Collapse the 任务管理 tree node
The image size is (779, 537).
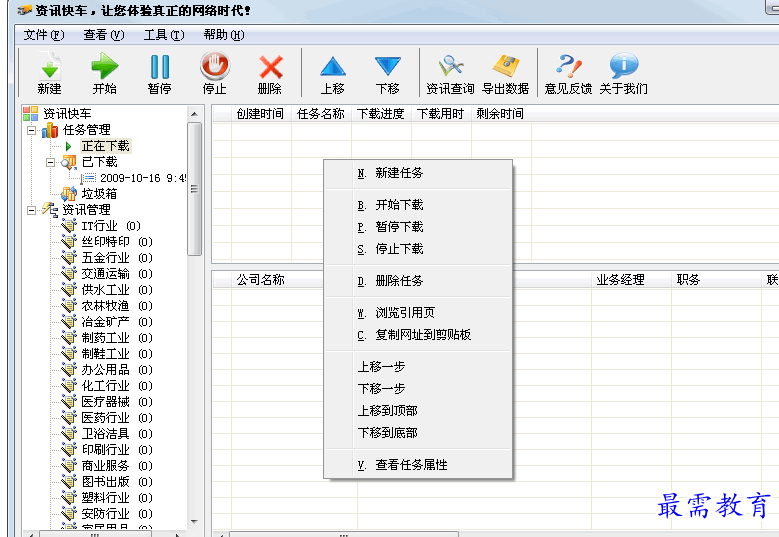(32, 130)
